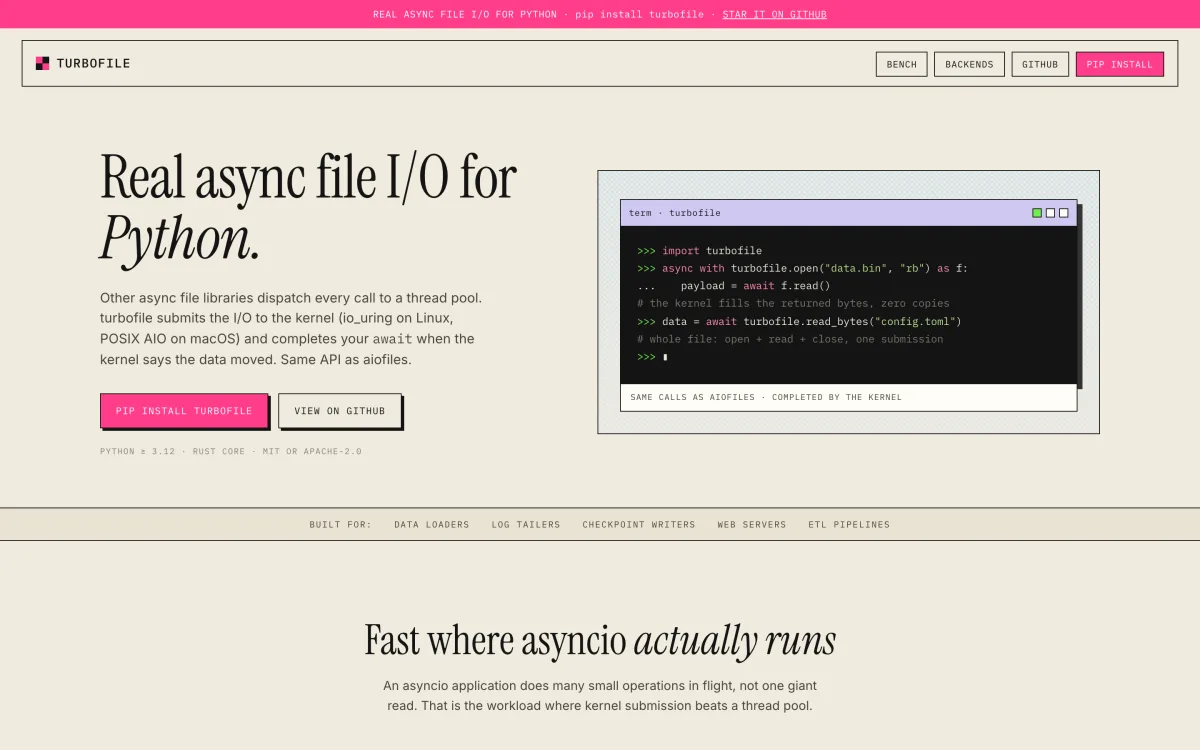Click the ETL PIPELINES label
The width and height of the screenshot is (1200, 750).
tap(849, 524)
